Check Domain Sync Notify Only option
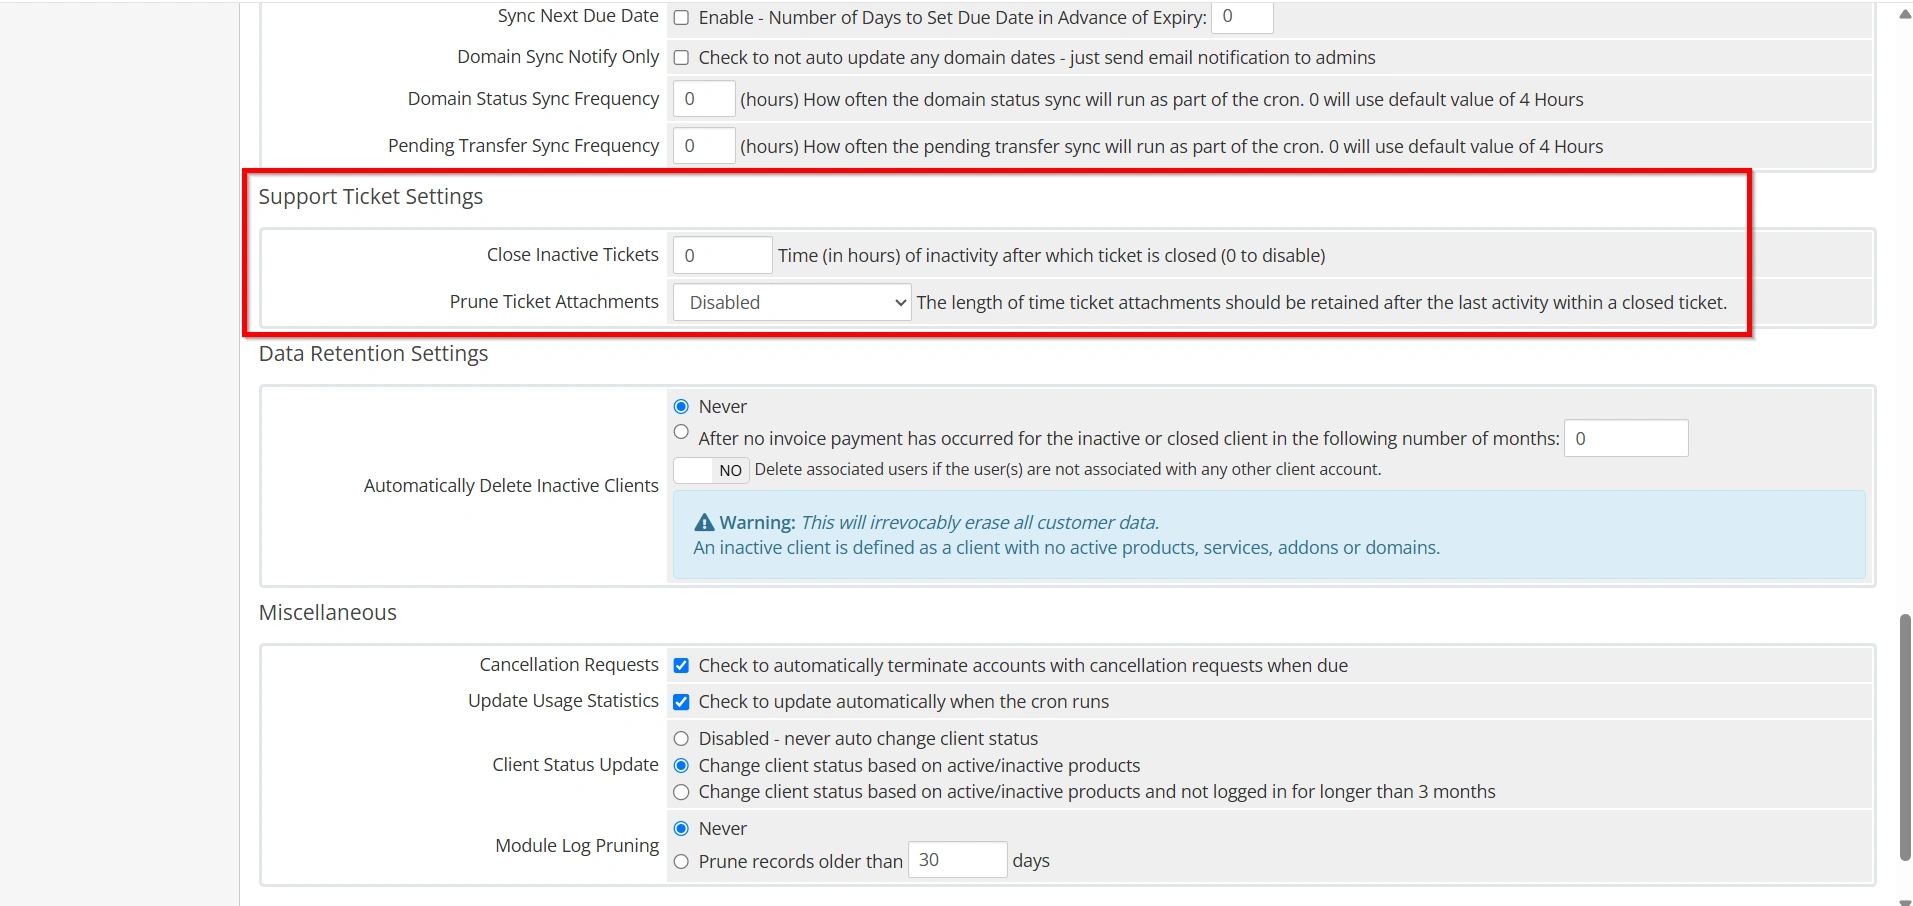 pyautogui.click(x=681, y=58)
